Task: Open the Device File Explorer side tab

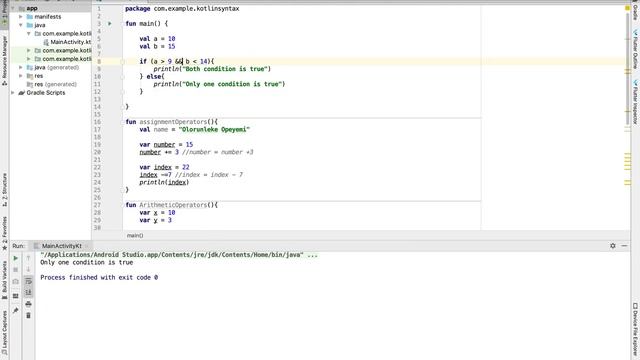Action: [635, 330]
